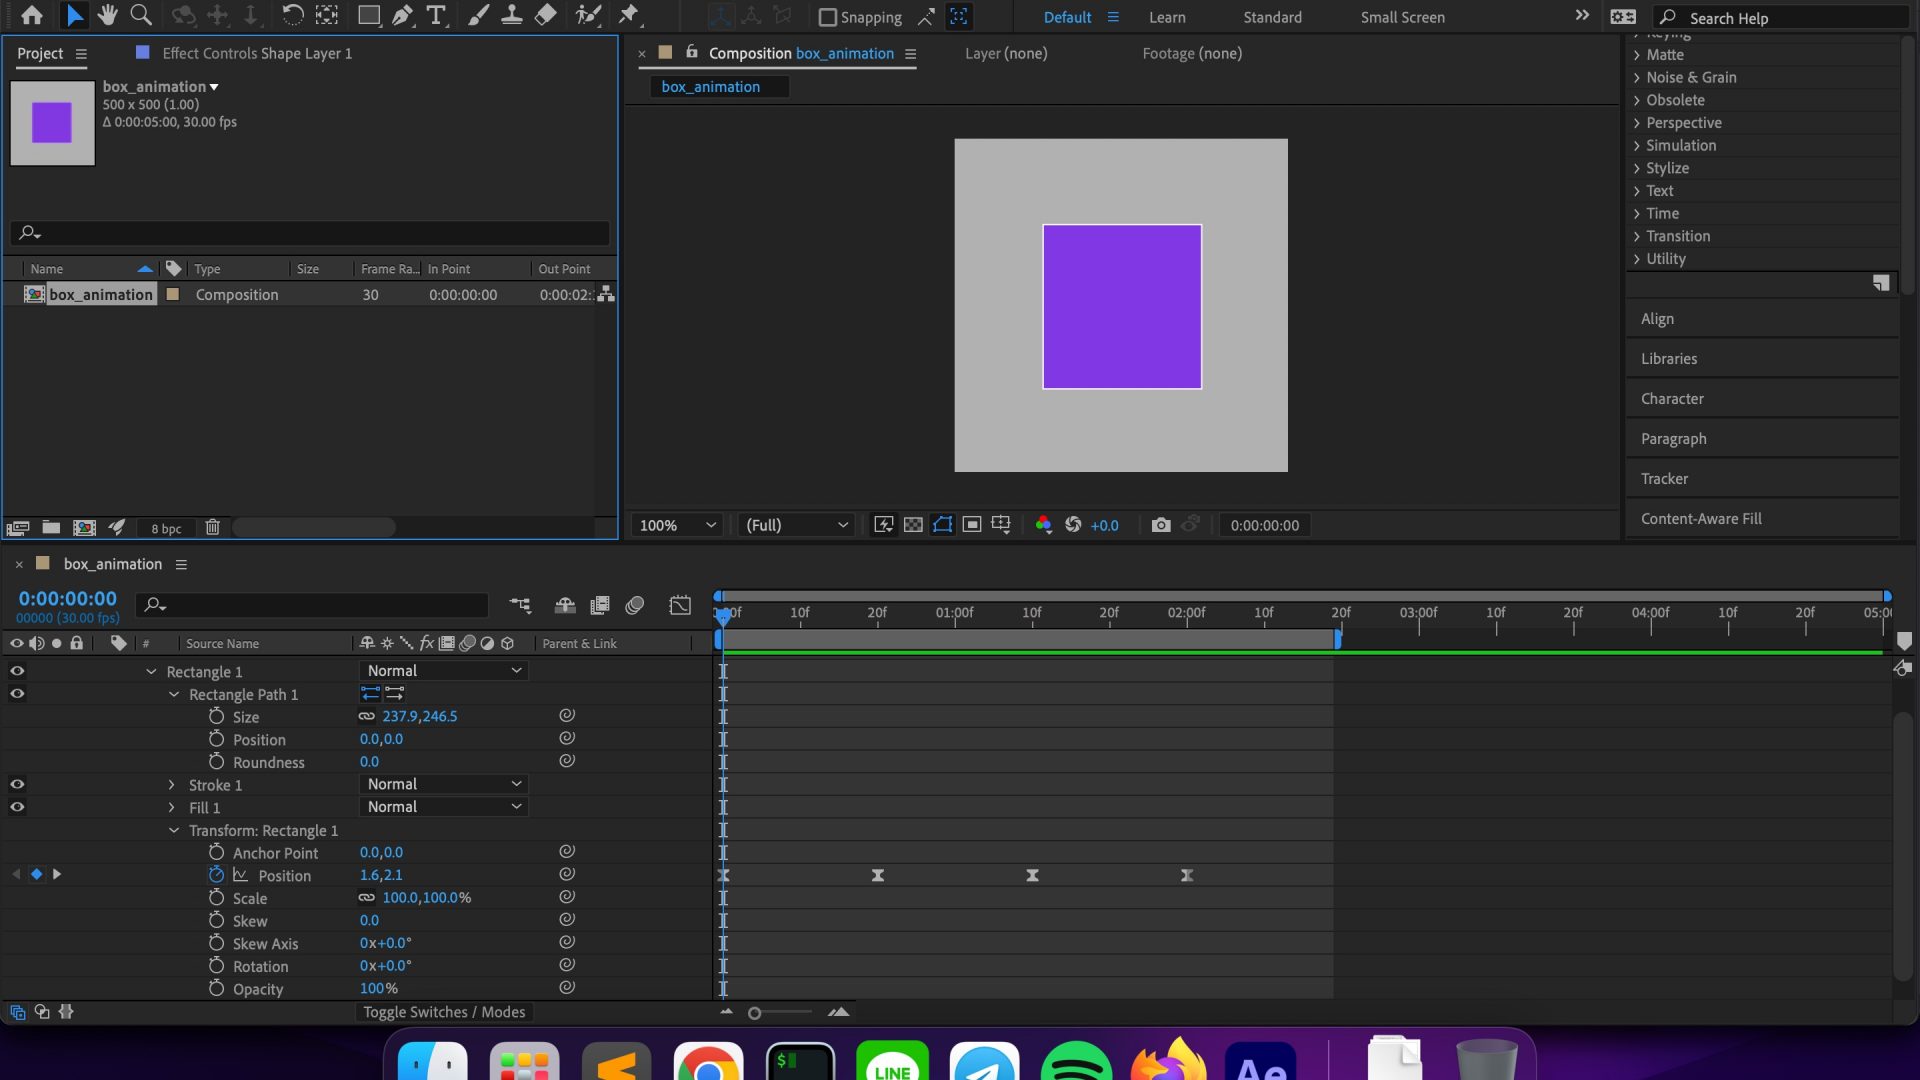Open the 100% magnification dropdown
Image resolution: width=1920 pixels, height=1080 pixels.
[x=677, y=525]
